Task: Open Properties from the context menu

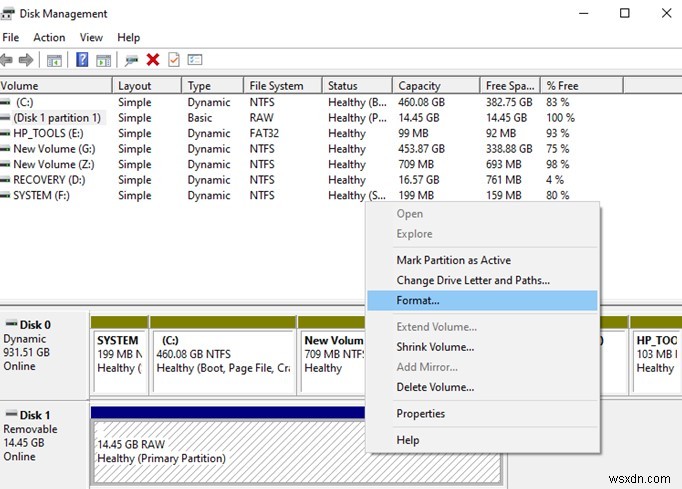Action: [x=421, y=414]
